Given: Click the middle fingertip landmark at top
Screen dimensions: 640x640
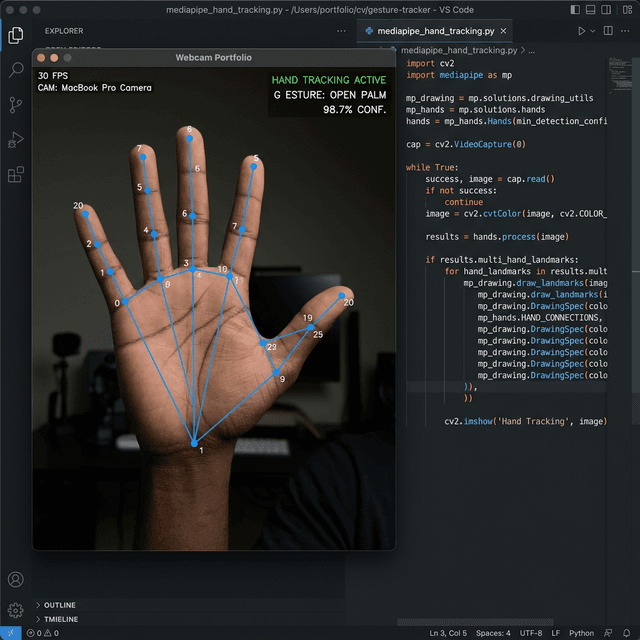Looking at the screenshot, I should coord(190,139).
